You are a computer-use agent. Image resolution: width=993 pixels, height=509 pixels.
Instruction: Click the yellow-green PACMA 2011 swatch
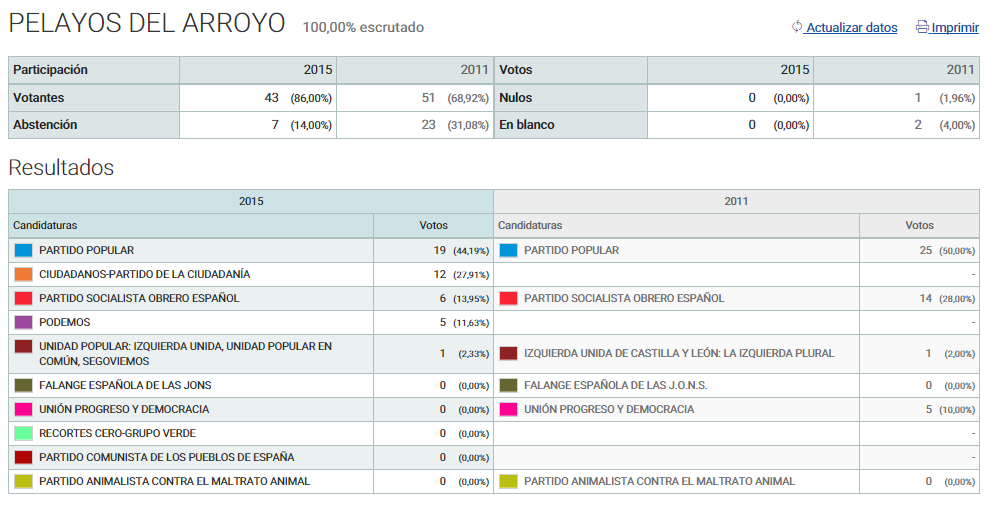tap(509, 481)
